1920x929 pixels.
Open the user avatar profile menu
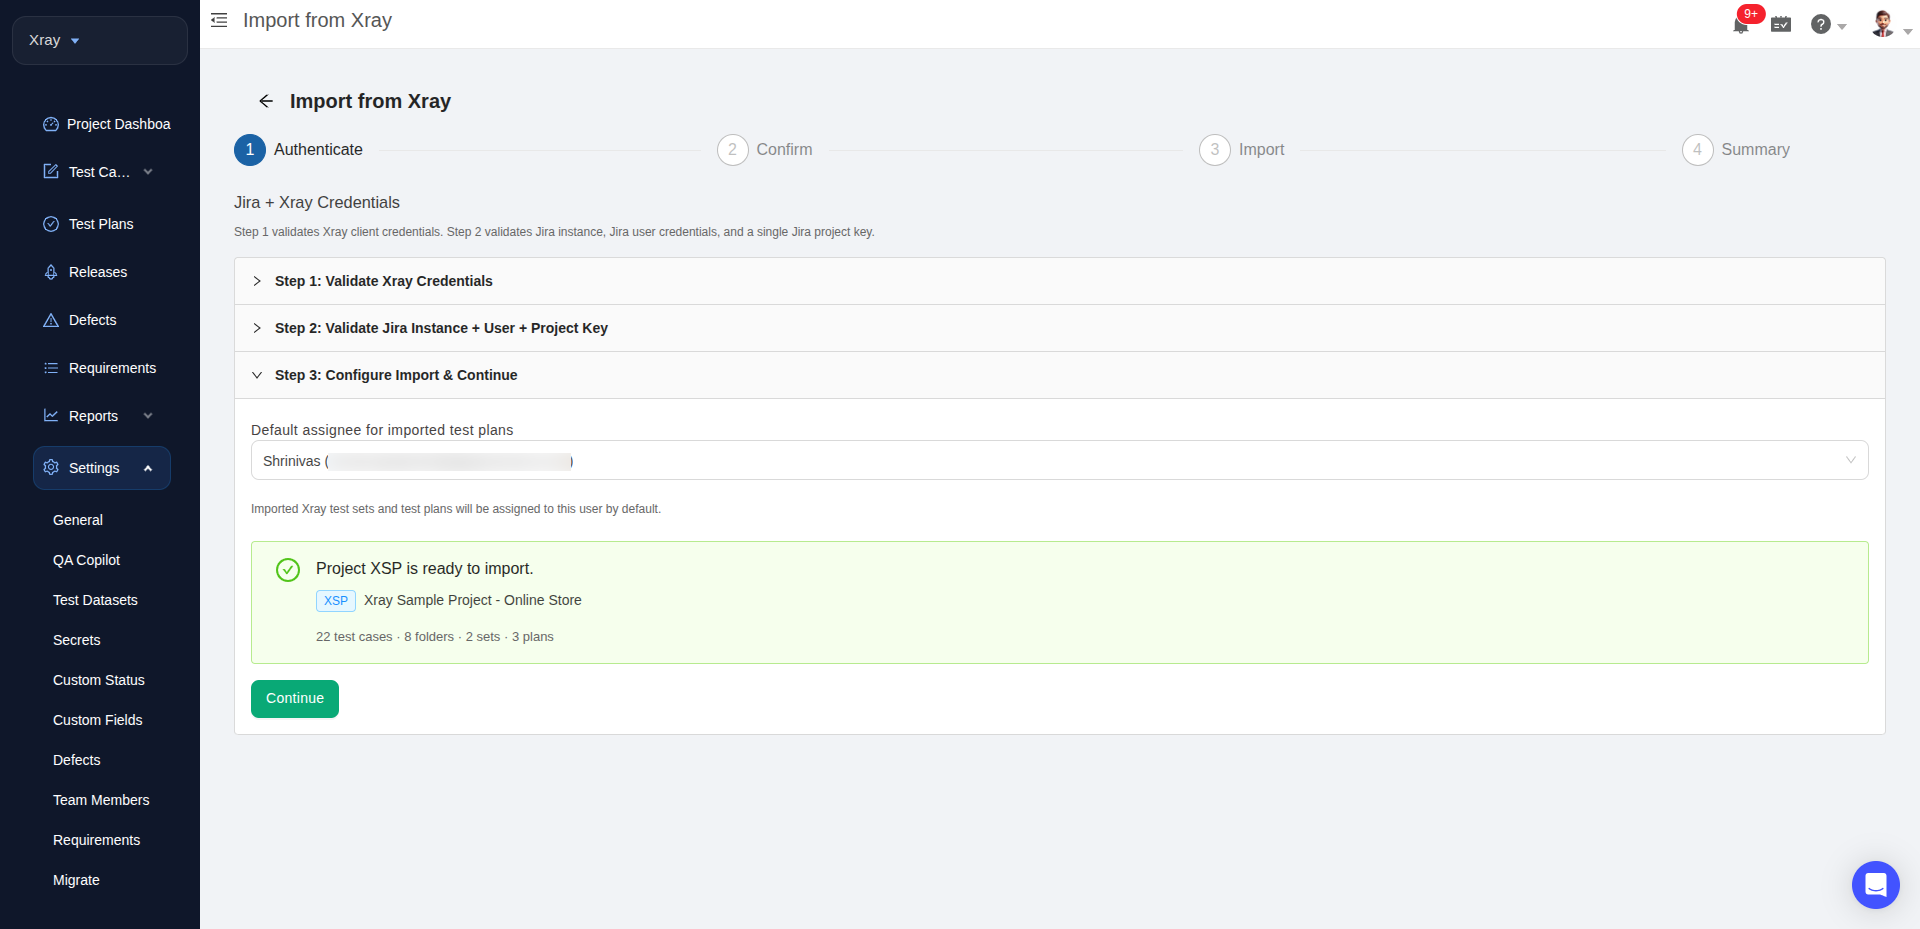(1883, 24)
